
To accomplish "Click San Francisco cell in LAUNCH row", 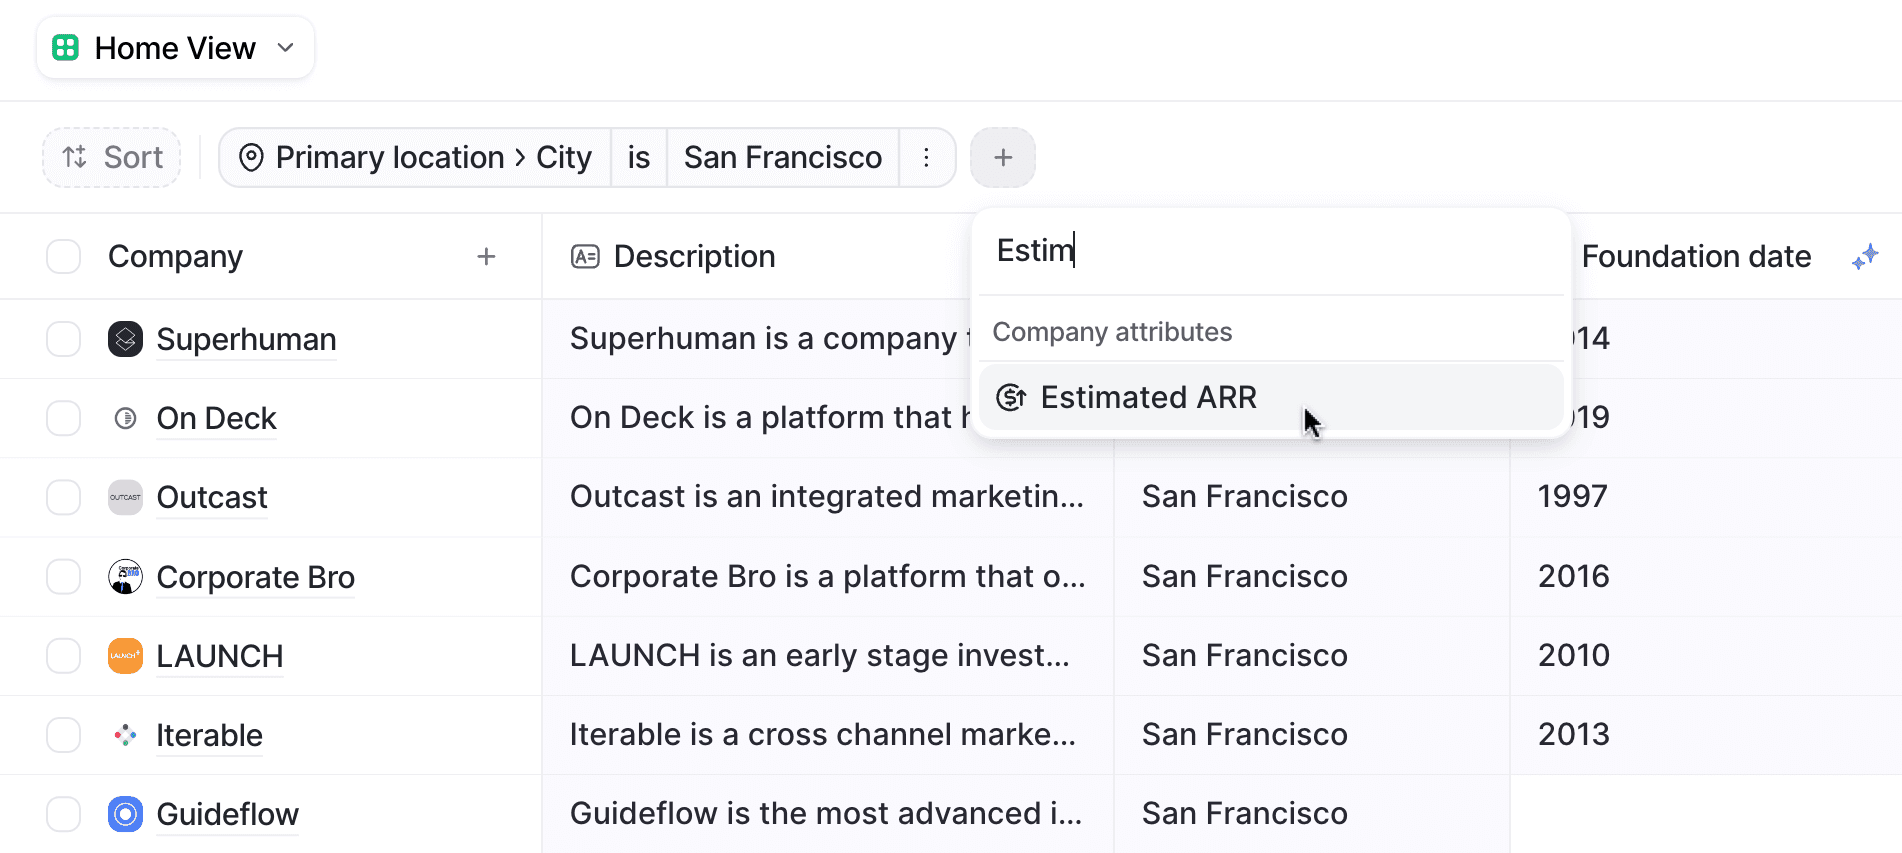I will tap(1311, 656).
